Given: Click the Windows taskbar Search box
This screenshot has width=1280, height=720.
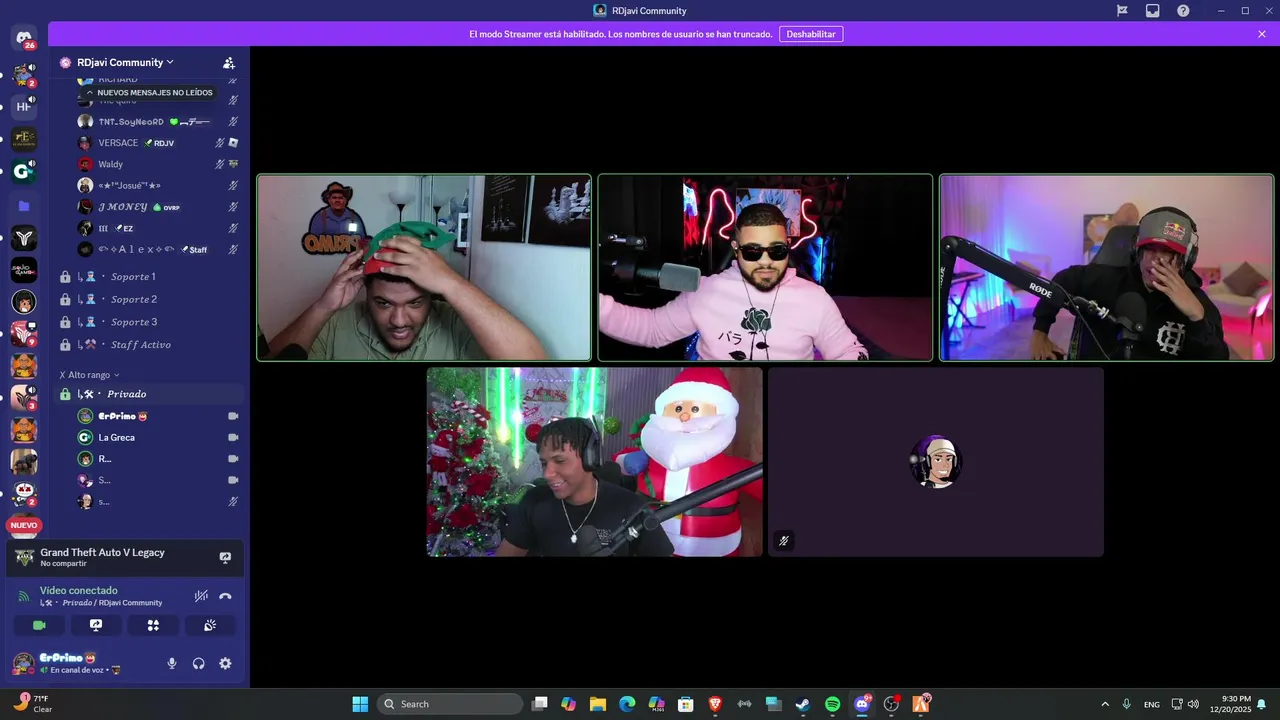Looking at the screenshot, I should (450, 704).
